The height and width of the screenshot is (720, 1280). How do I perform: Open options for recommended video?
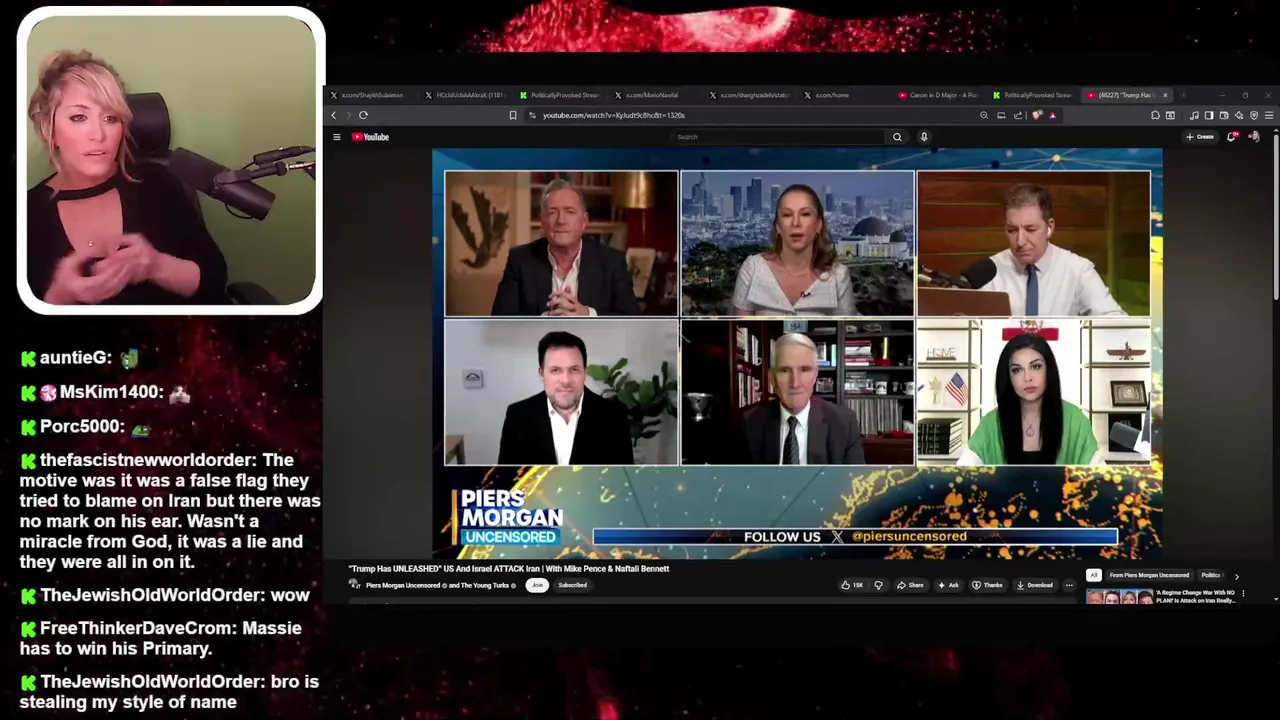(1243, 594)
